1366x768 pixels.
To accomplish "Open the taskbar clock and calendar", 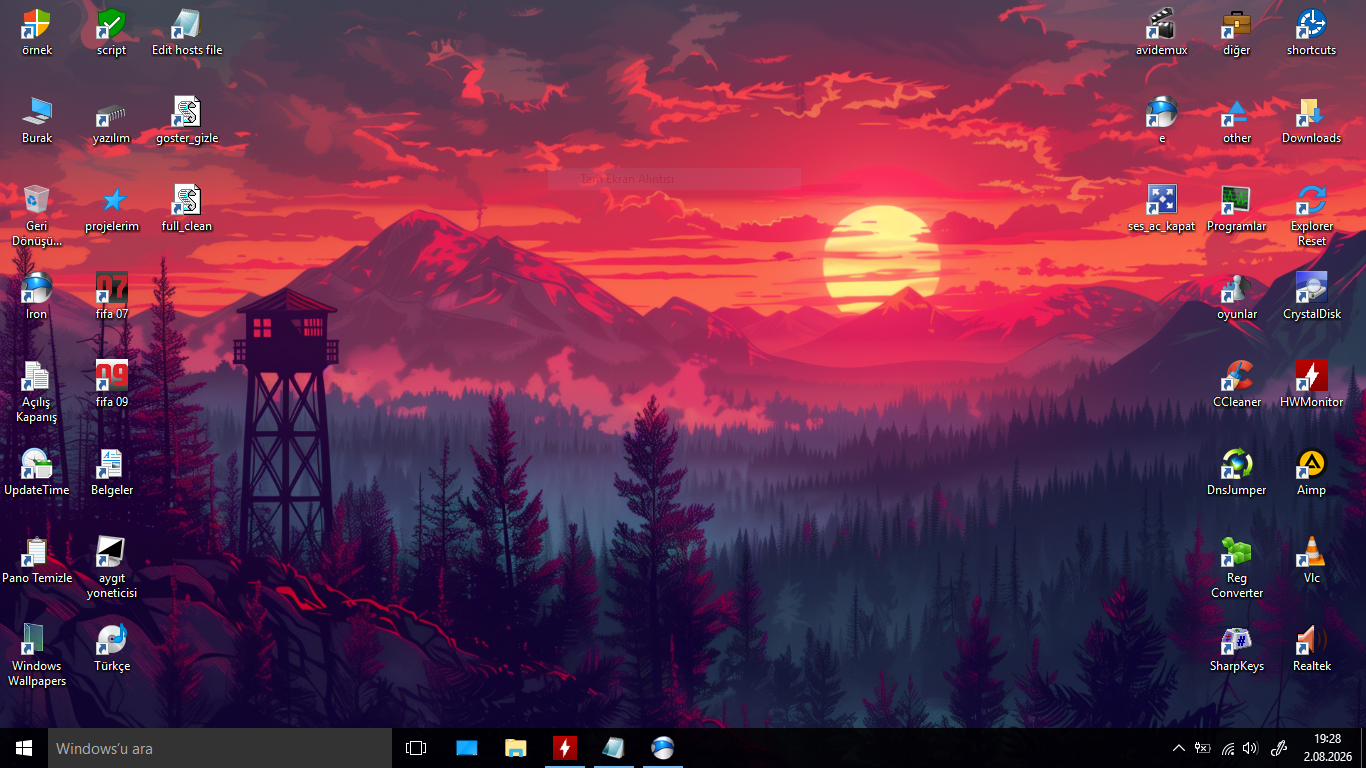I will [x=1327, y=748].
